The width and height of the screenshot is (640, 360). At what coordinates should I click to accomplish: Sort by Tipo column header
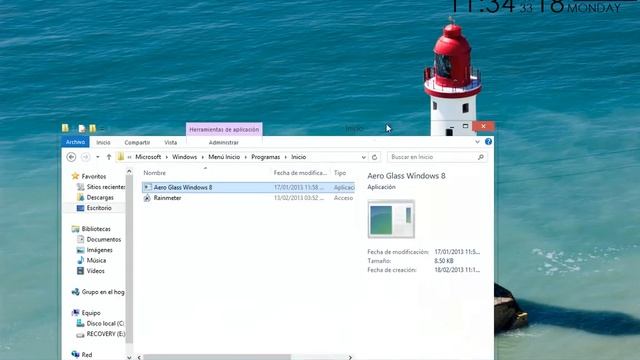[x=340, y=173]
